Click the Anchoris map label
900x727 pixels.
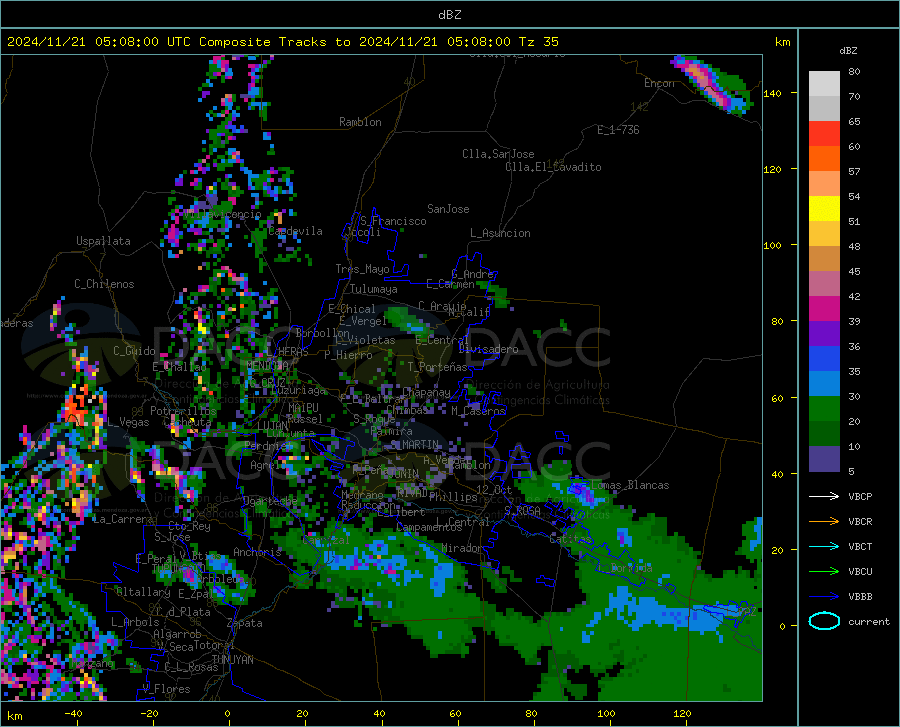point(257,552)
